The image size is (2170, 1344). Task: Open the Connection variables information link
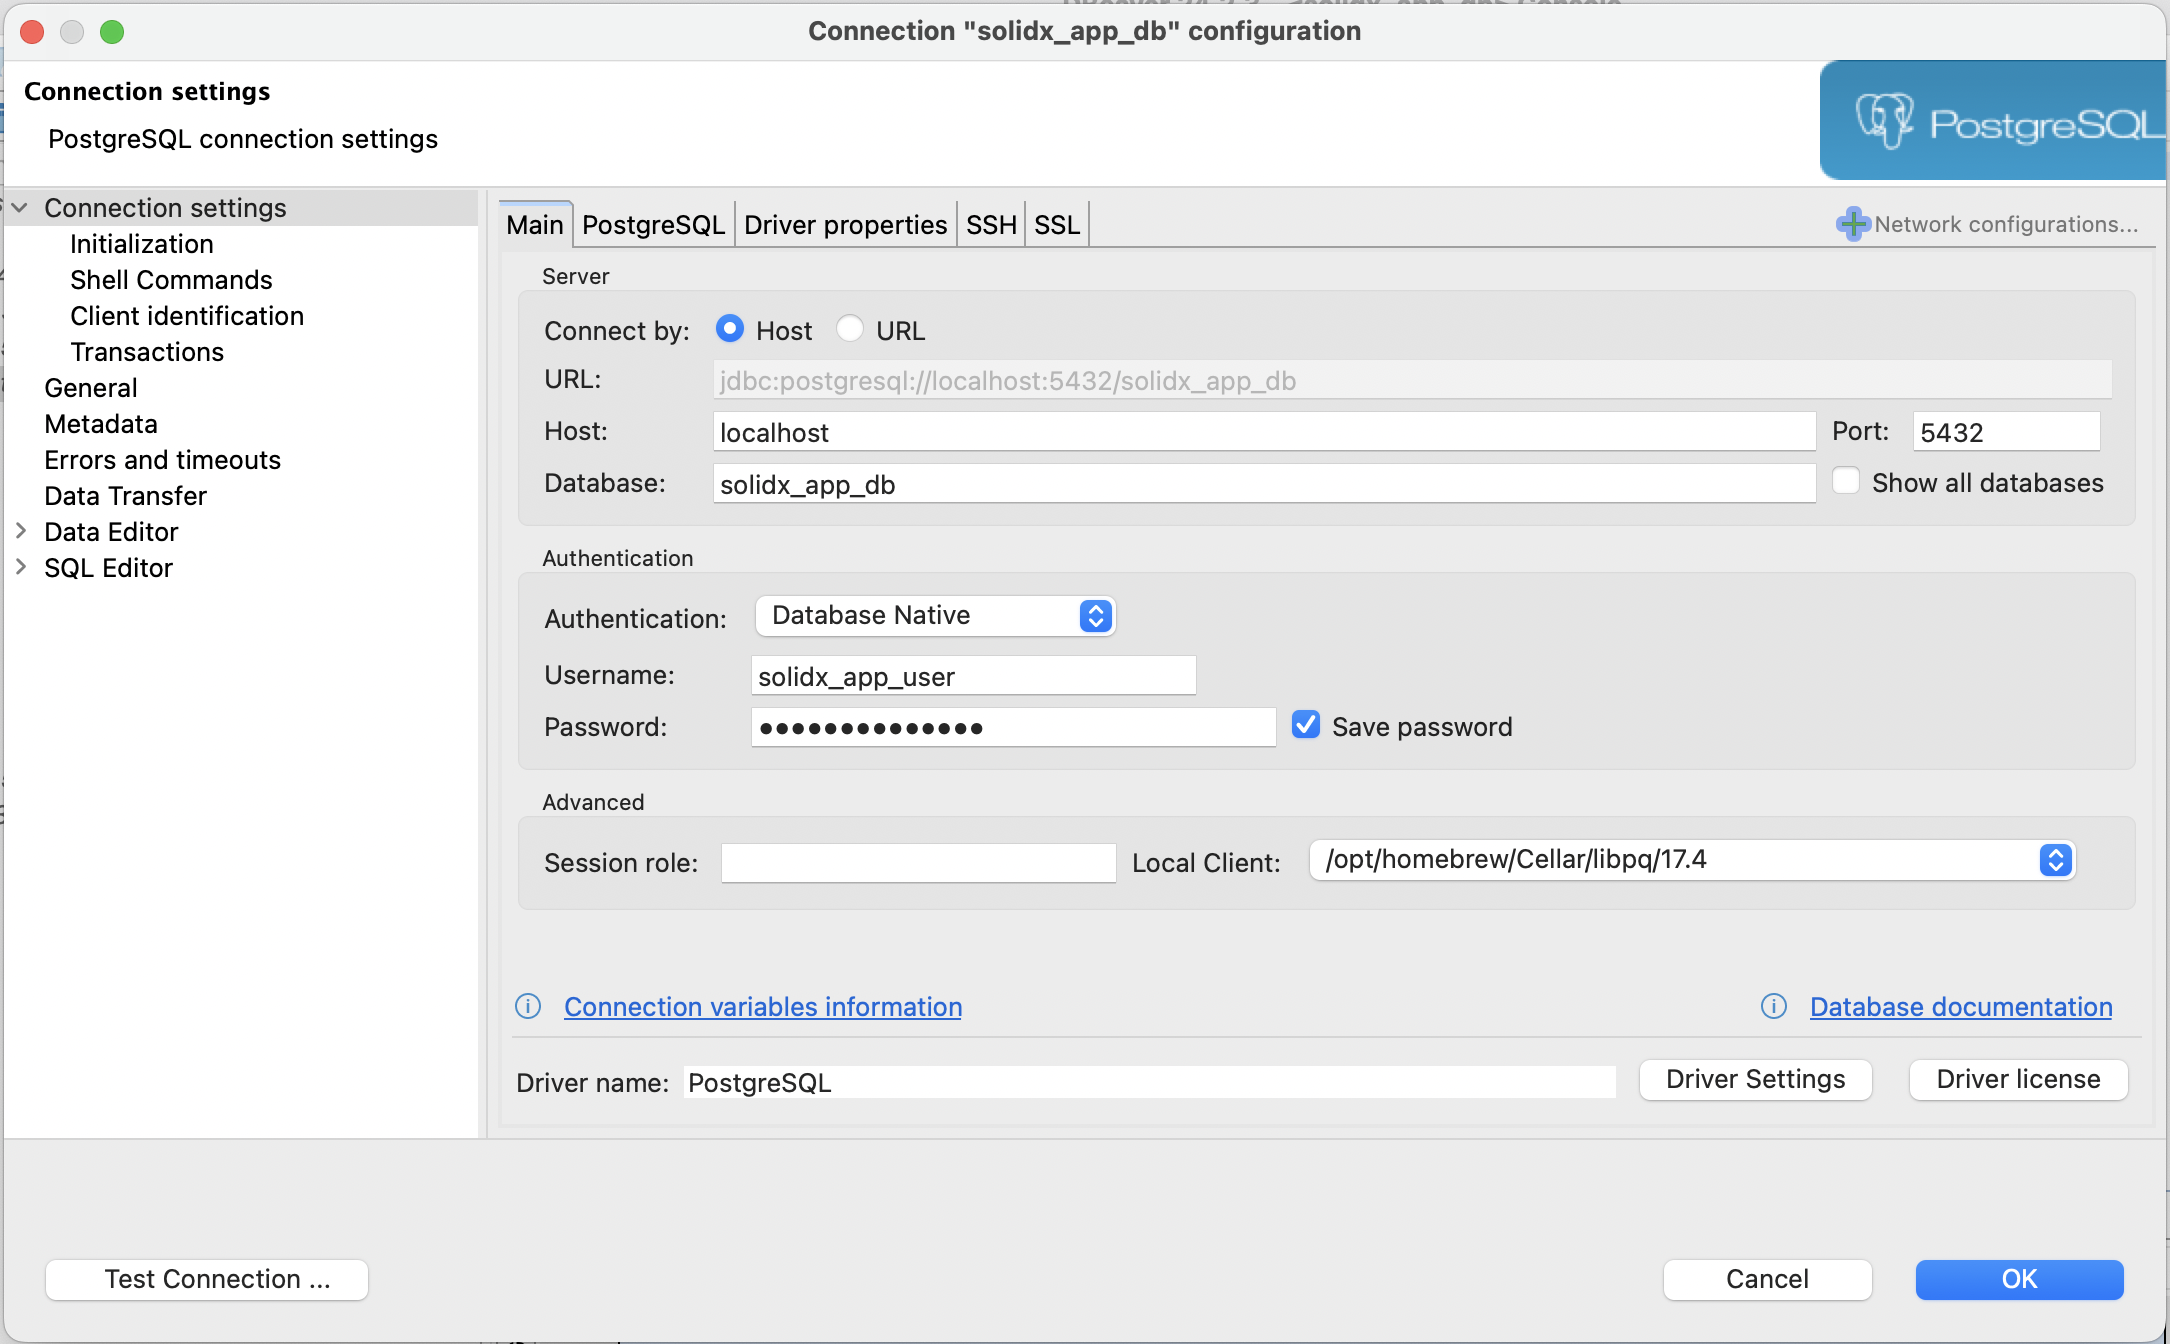coord(763,1007)
